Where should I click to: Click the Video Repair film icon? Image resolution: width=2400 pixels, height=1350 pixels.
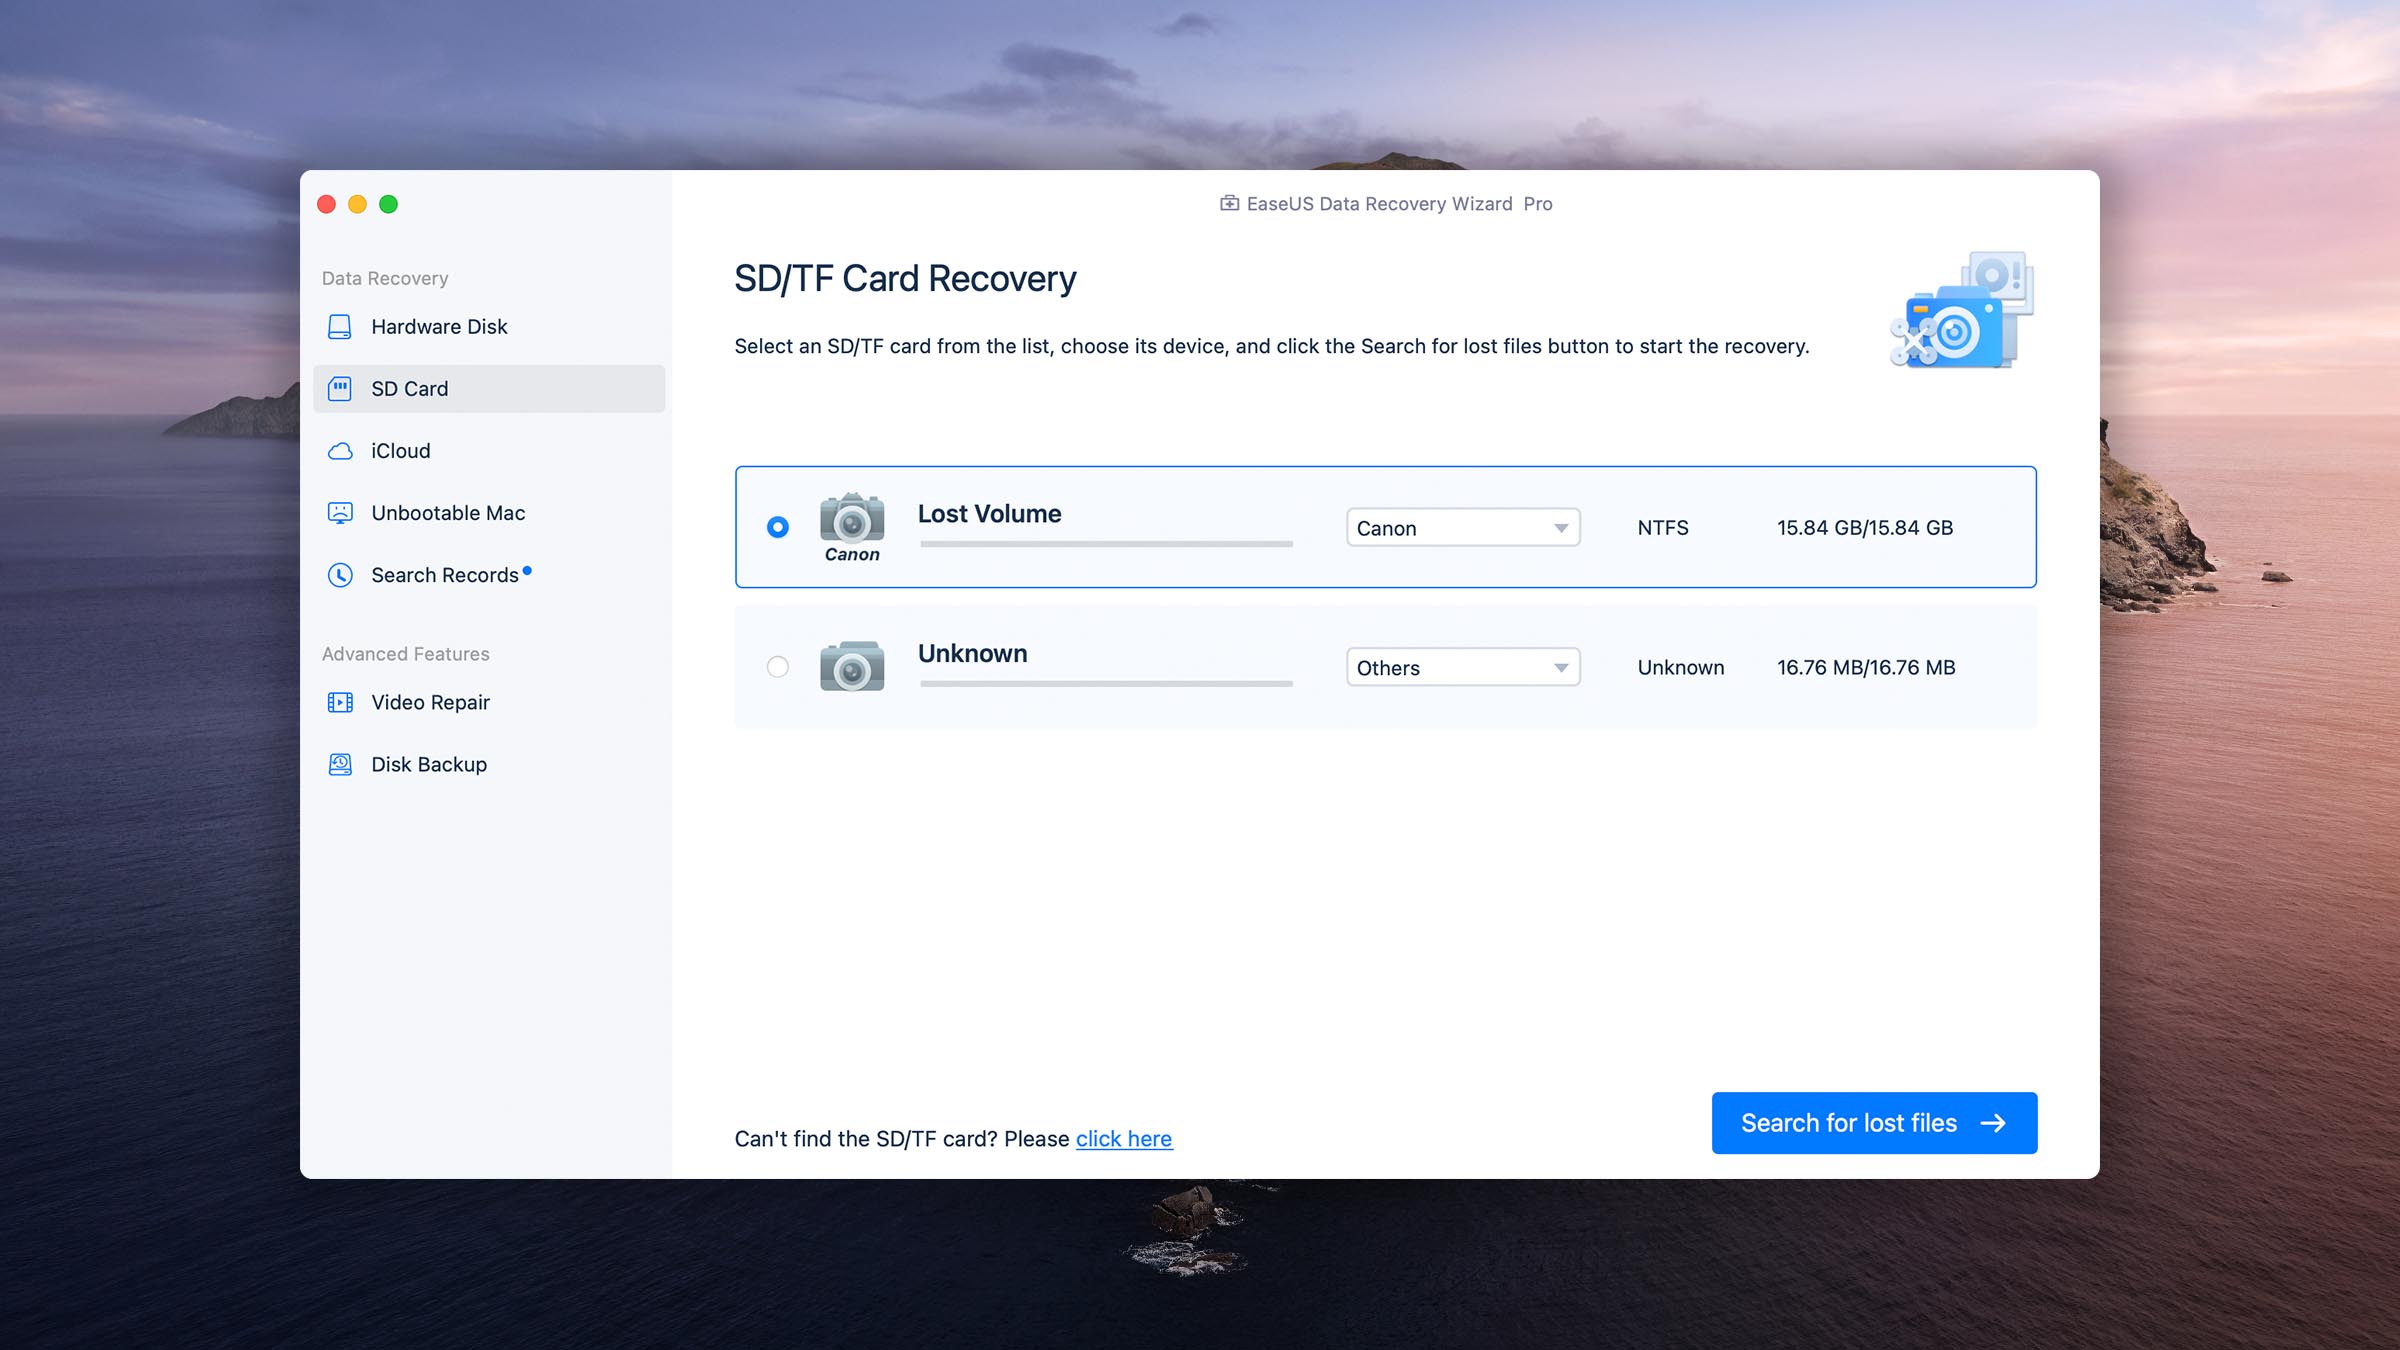(340, 702)
